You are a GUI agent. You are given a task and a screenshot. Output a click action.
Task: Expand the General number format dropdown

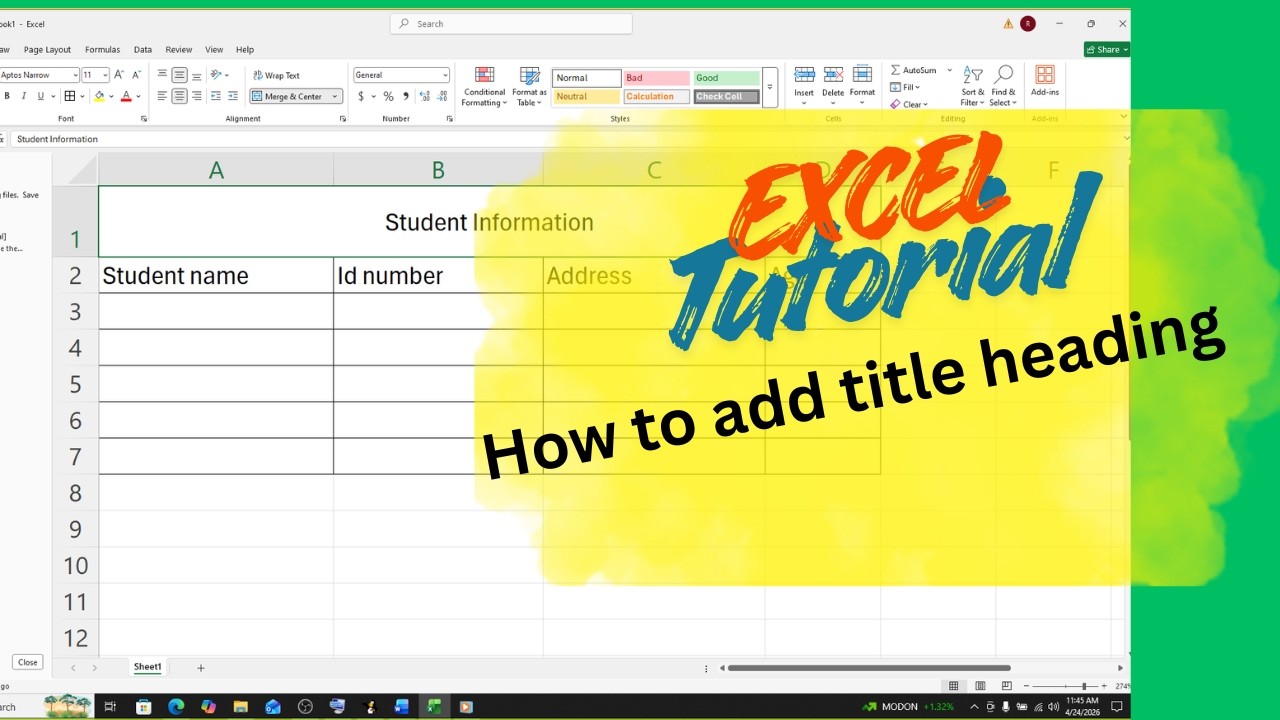(x=445, y=75)
